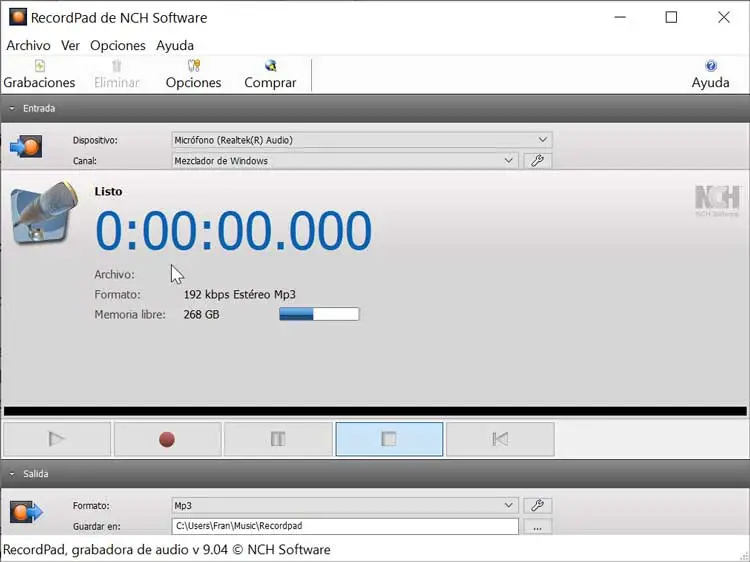Open the Archivo menu
The width and height of the screenshot is (750, 562).
[x=28, y=45]
